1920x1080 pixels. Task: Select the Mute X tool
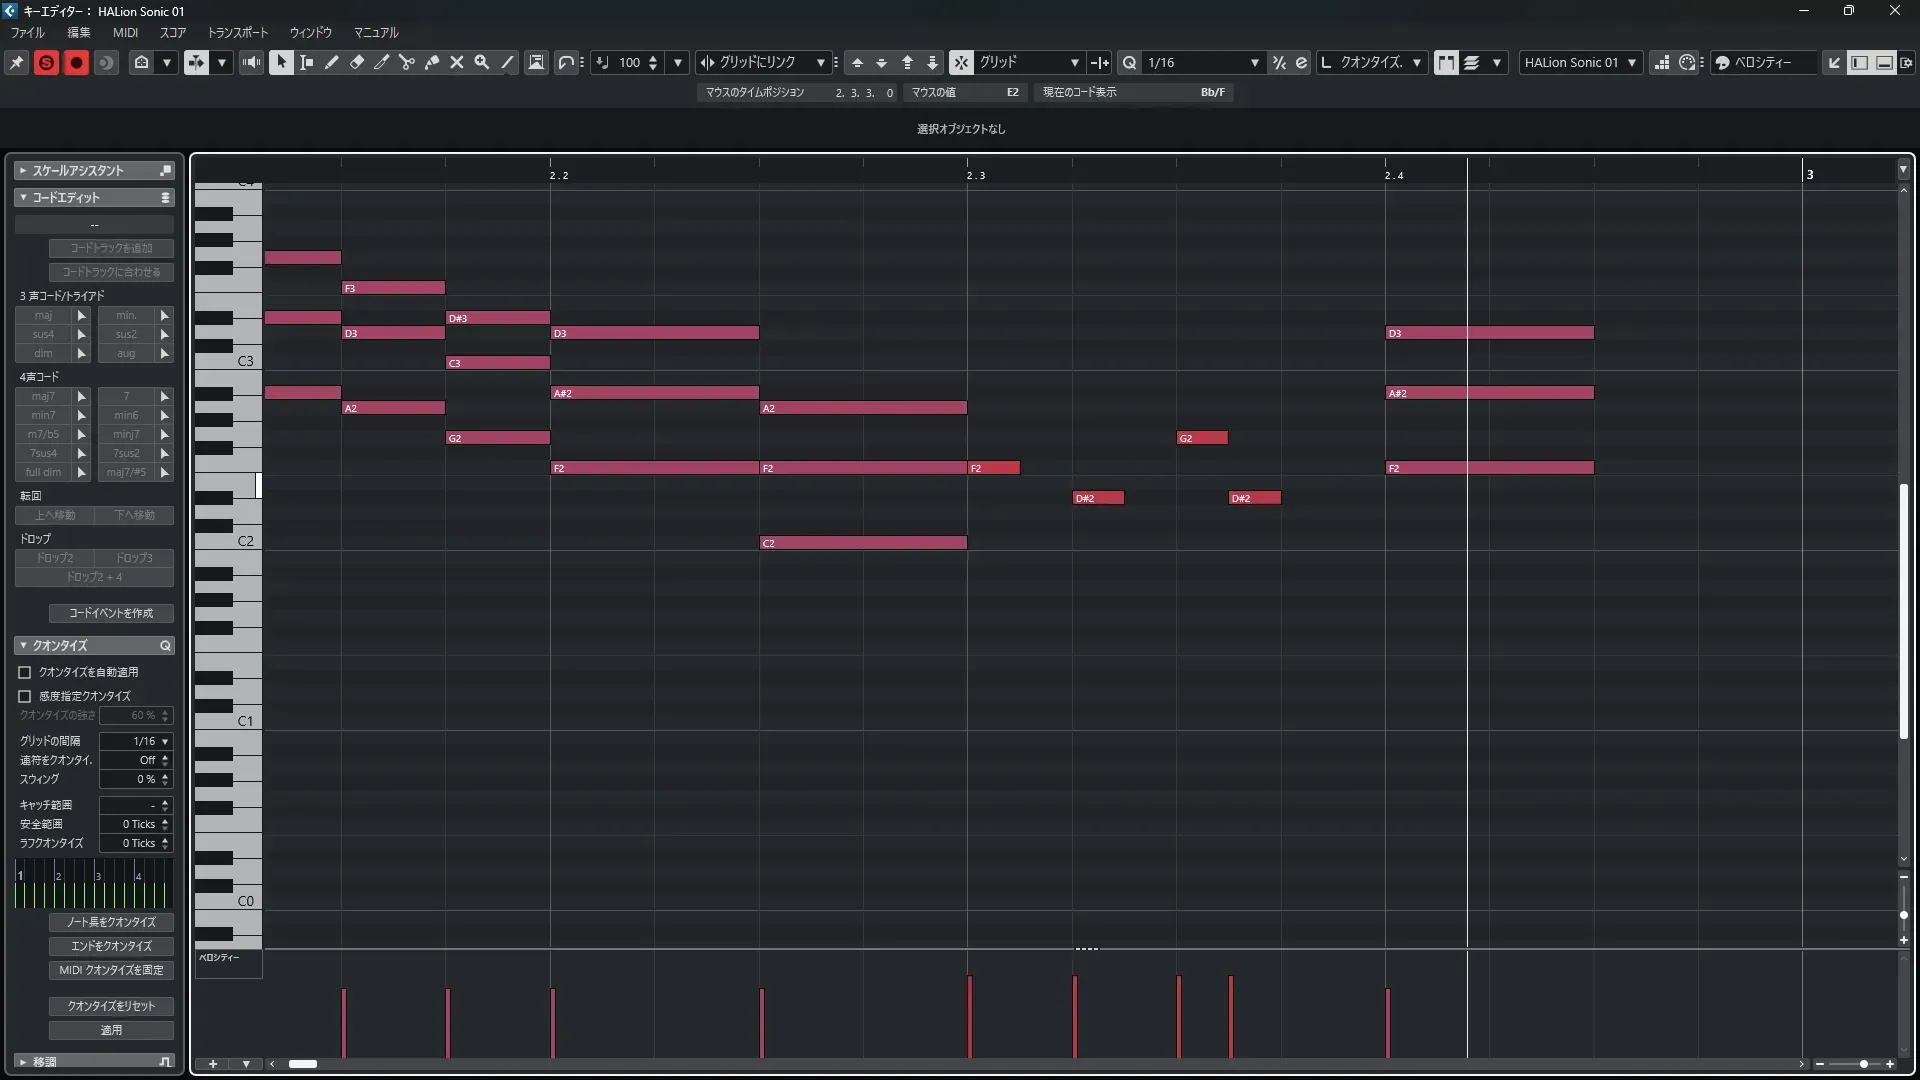click(457, 62)
